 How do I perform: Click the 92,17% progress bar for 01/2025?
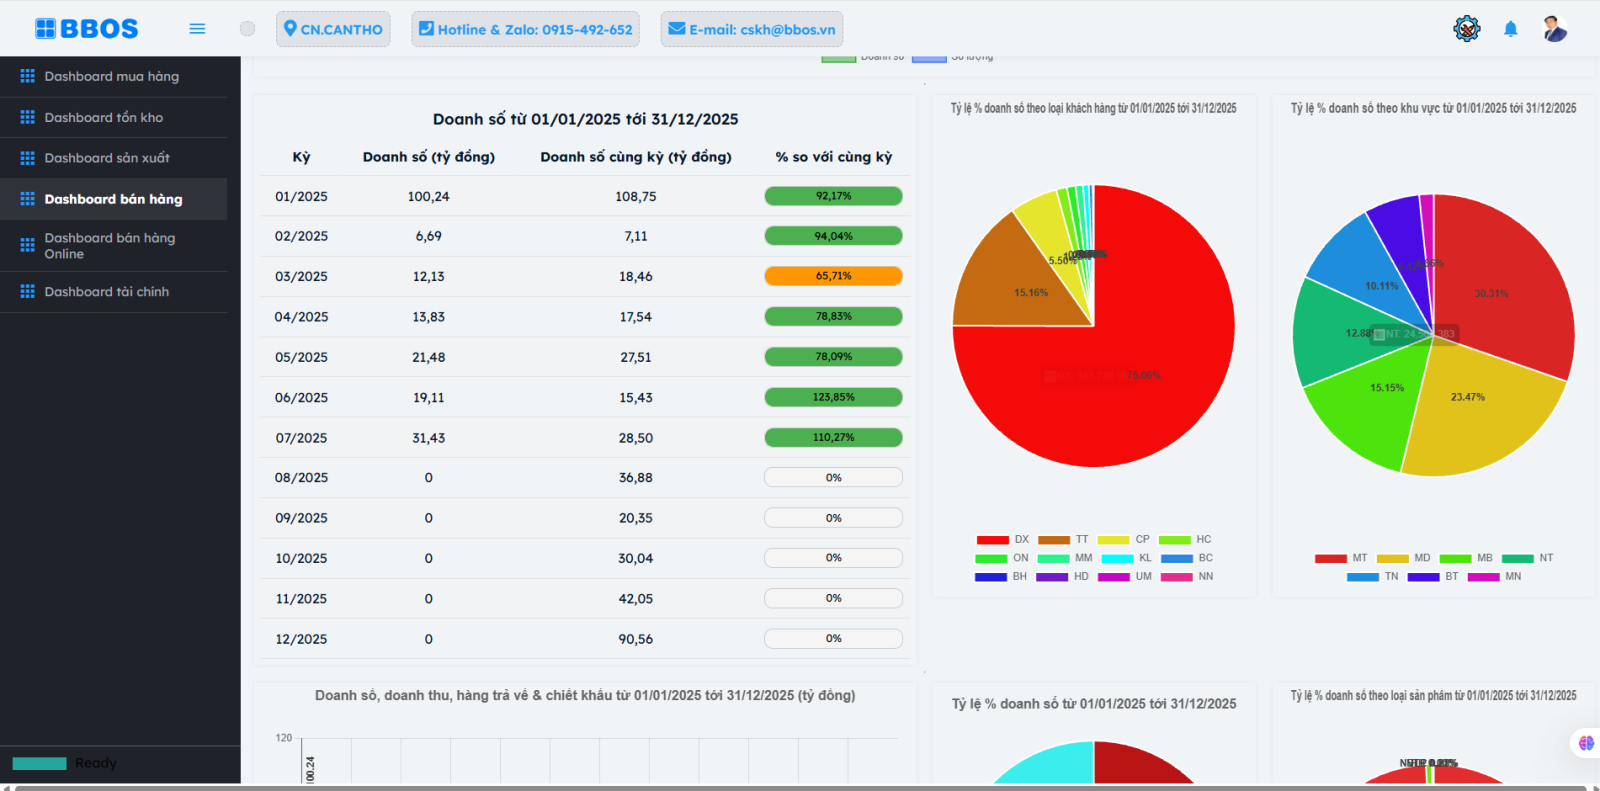(833, 196)
